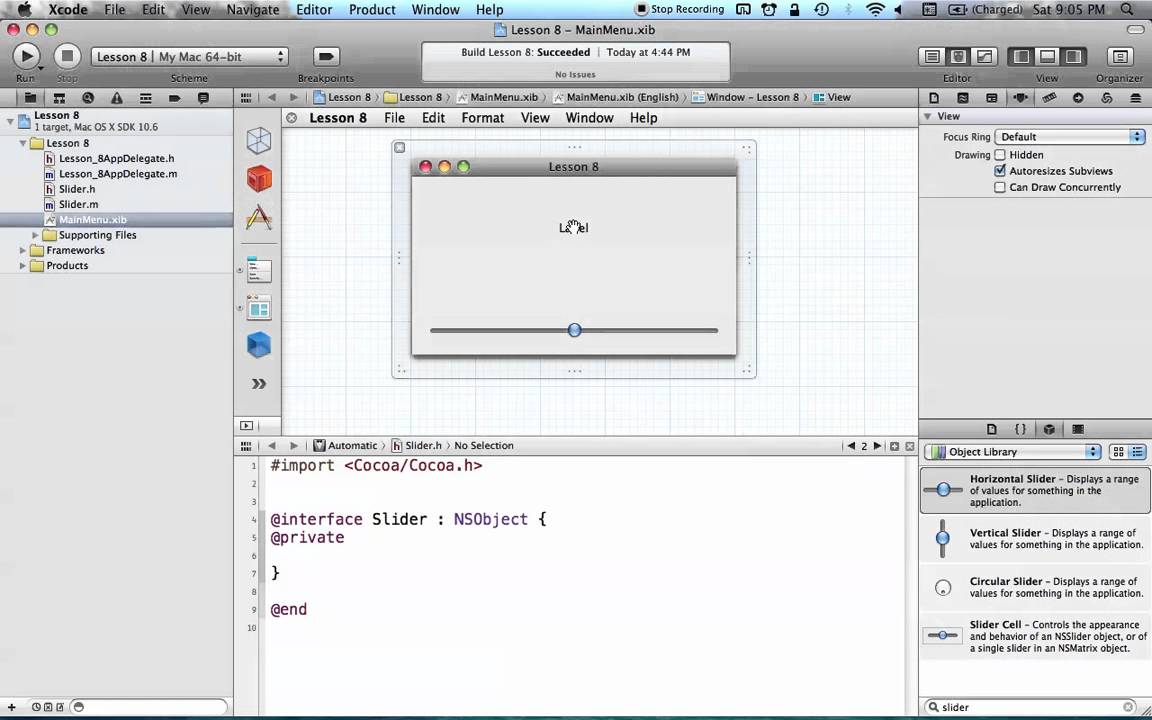The image size is (1152, 720).
Task: Open the Media library filmstrip icon
Action: coord(1078,429)
